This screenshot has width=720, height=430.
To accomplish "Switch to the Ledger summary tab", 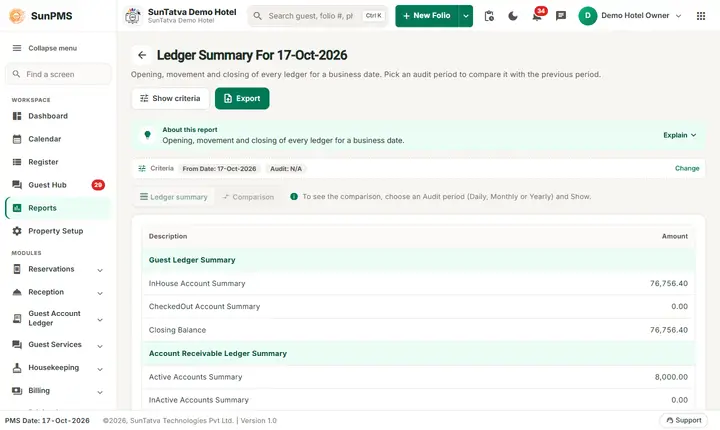I will click(174, 197).
